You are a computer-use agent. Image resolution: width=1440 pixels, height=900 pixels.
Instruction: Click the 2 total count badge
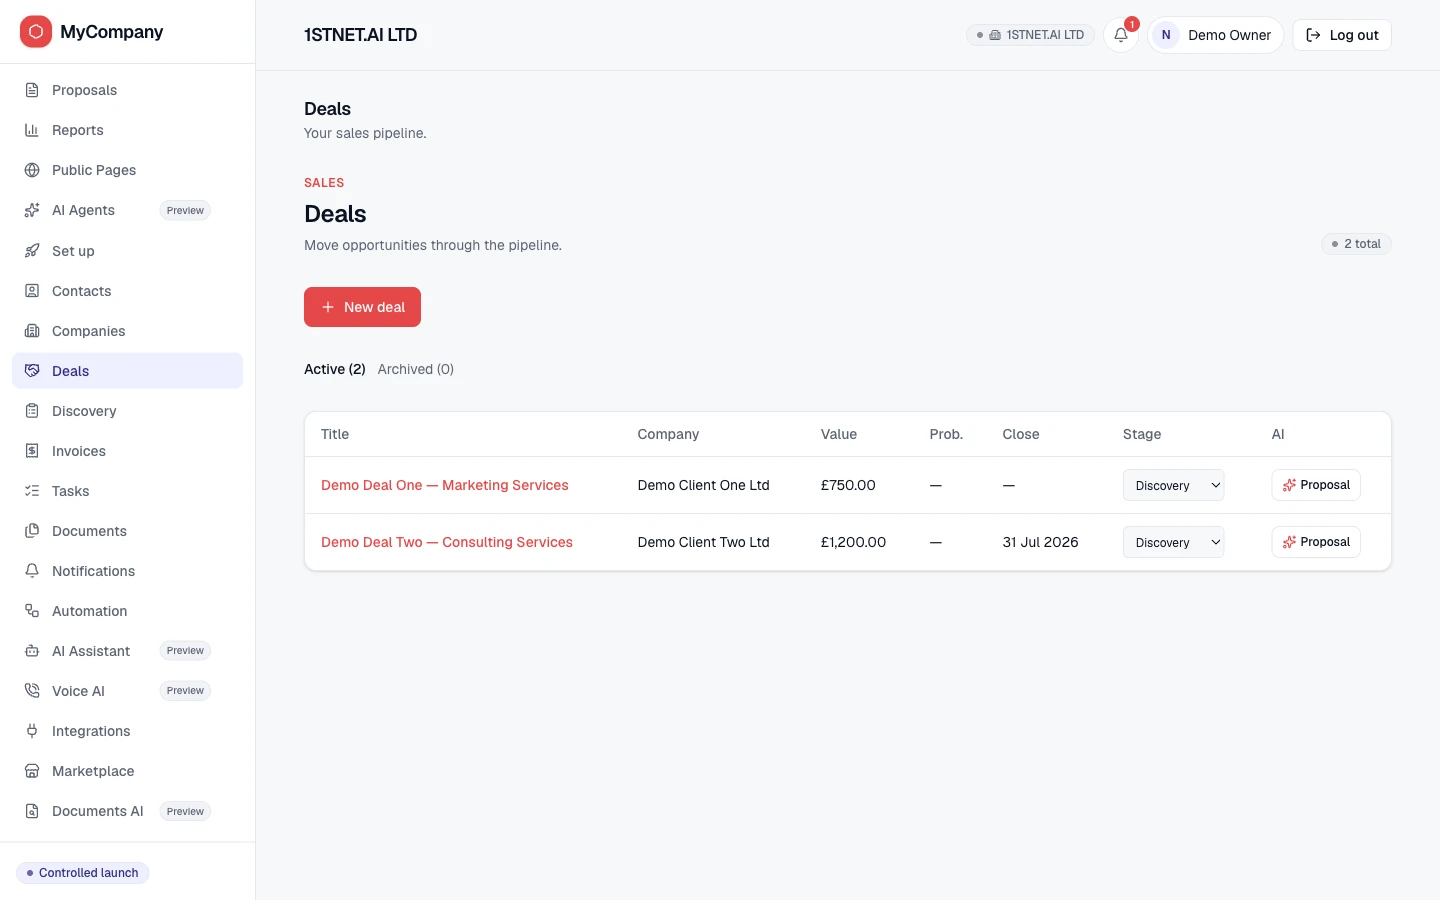pyautogui.click(x=1356, y=244)
